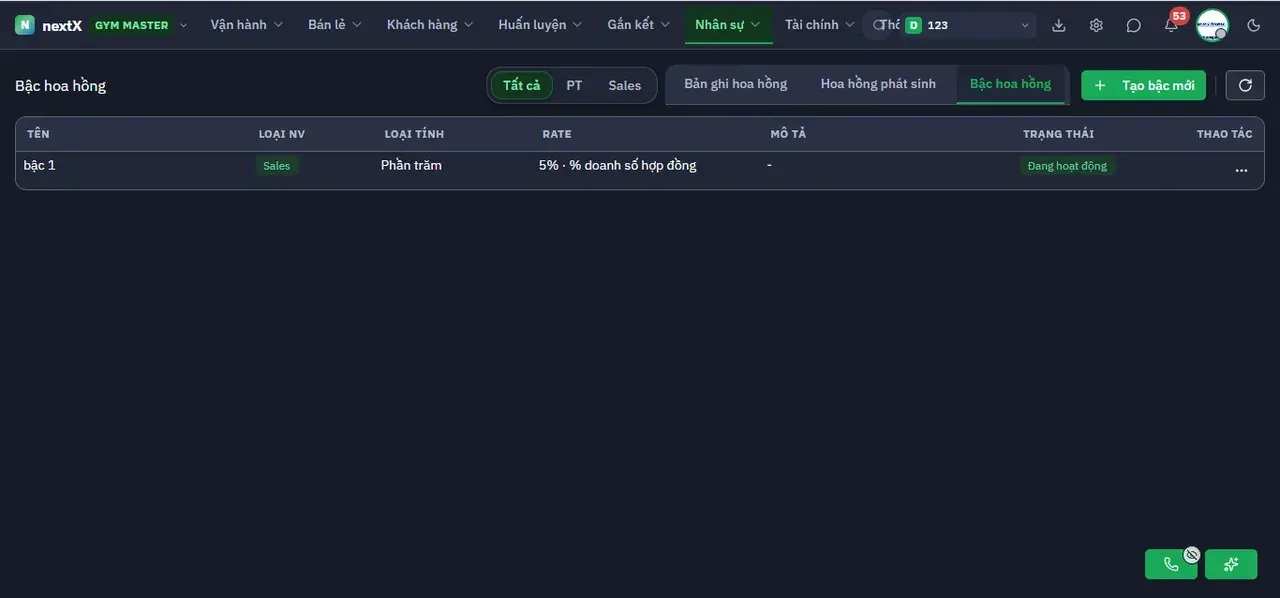Click the green phone call button
1280x598 pixels.
coord(1171,564)
